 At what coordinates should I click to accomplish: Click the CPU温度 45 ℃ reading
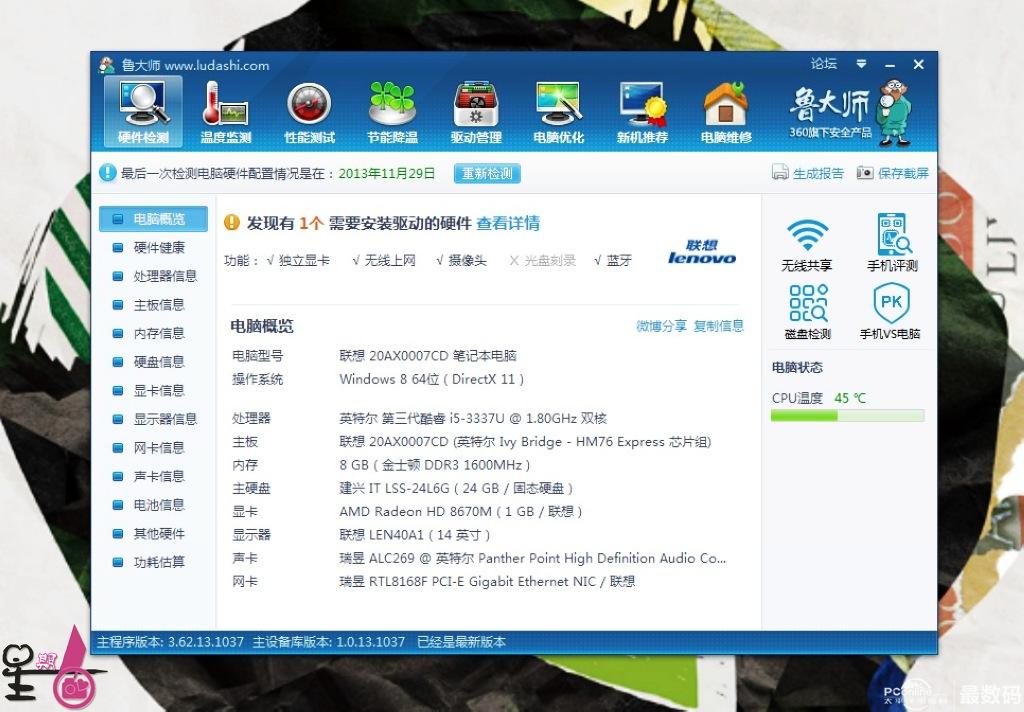click(x=819, y=398)
